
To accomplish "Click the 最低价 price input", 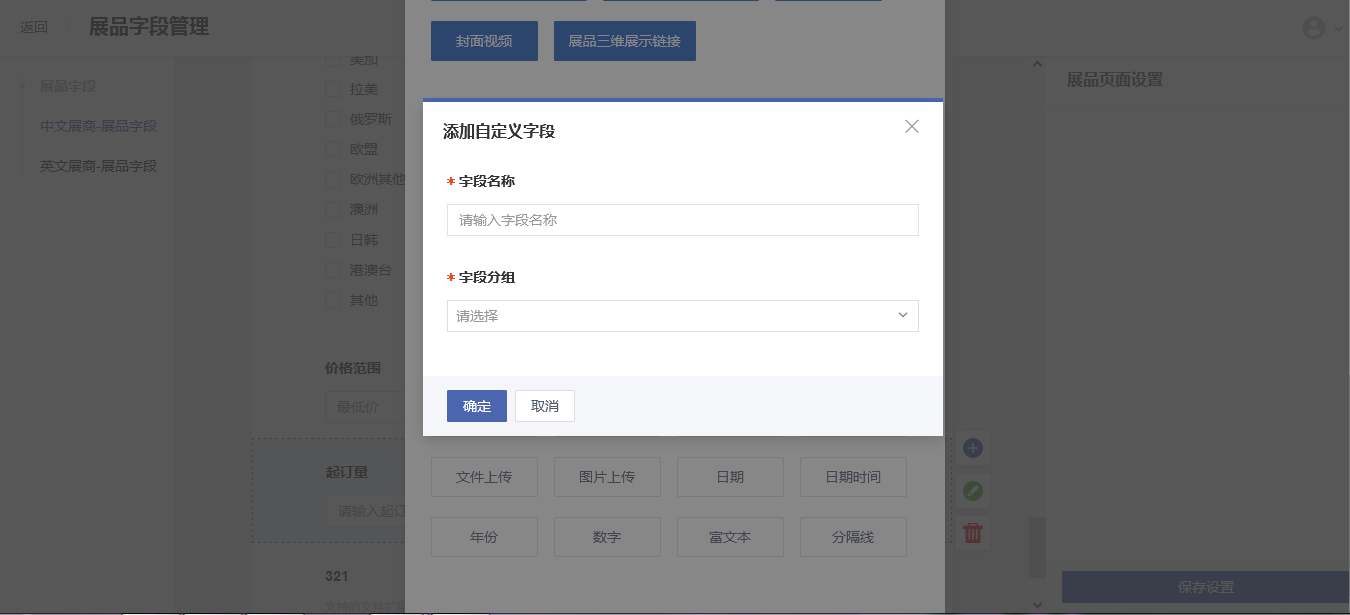I will (365, 407).
